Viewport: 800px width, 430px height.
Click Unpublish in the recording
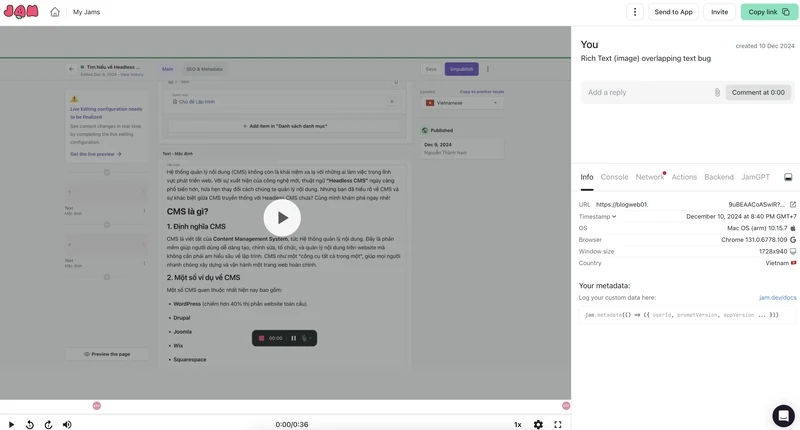point(461,69)
